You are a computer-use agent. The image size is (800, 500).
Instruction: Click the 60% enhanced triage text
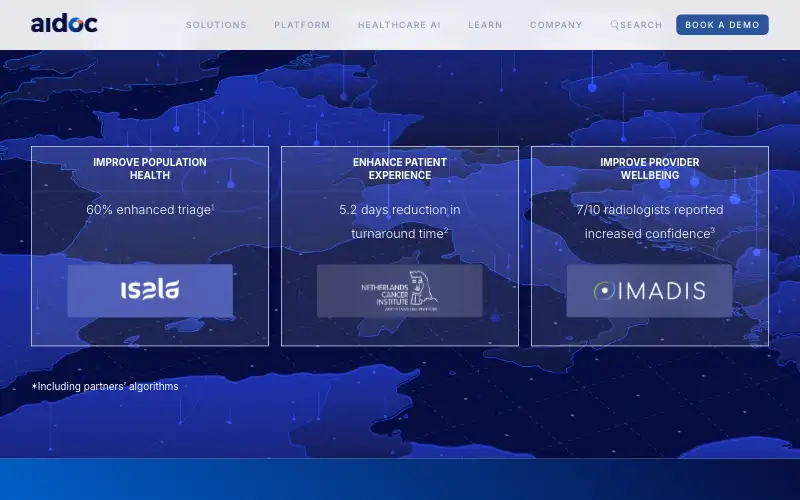click(x=150, y=210)
